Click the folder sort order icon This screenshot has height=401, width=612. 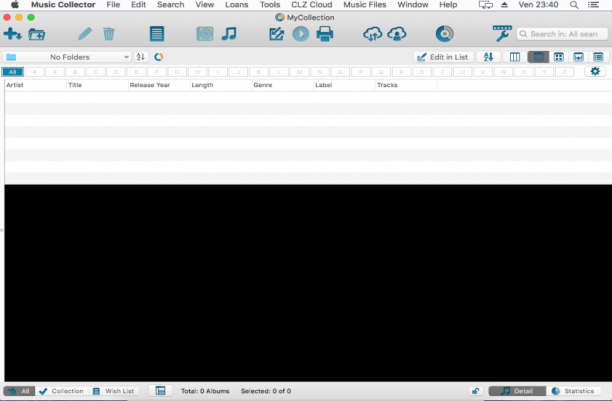pyautogui.click(x=141, y=57)
